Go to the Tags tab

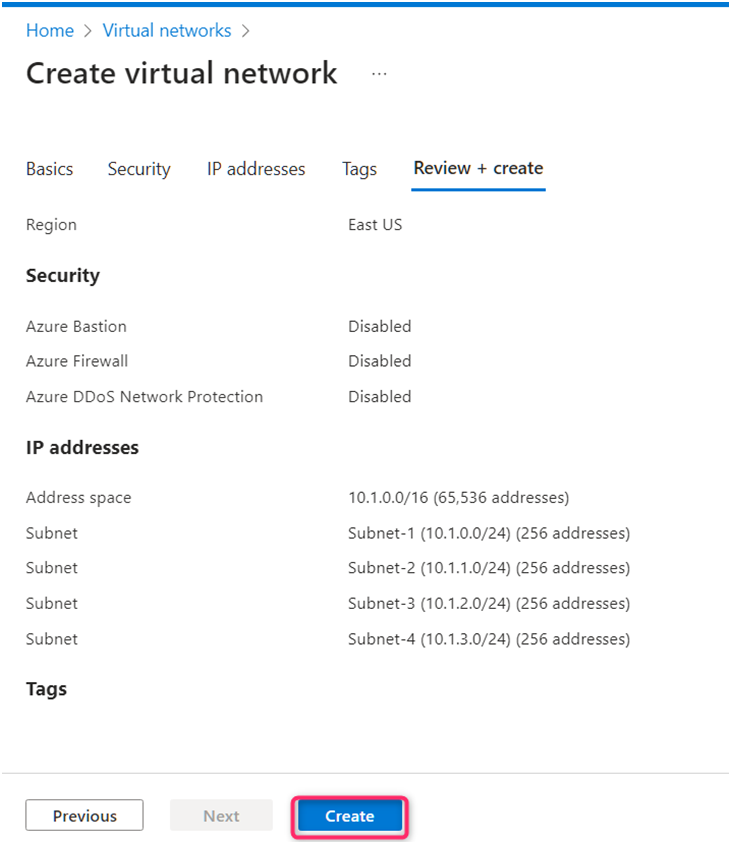(359, 169)
